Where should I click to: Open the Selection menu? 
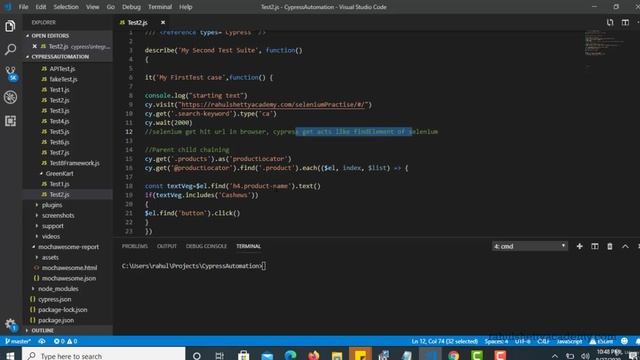pos(66,7)
